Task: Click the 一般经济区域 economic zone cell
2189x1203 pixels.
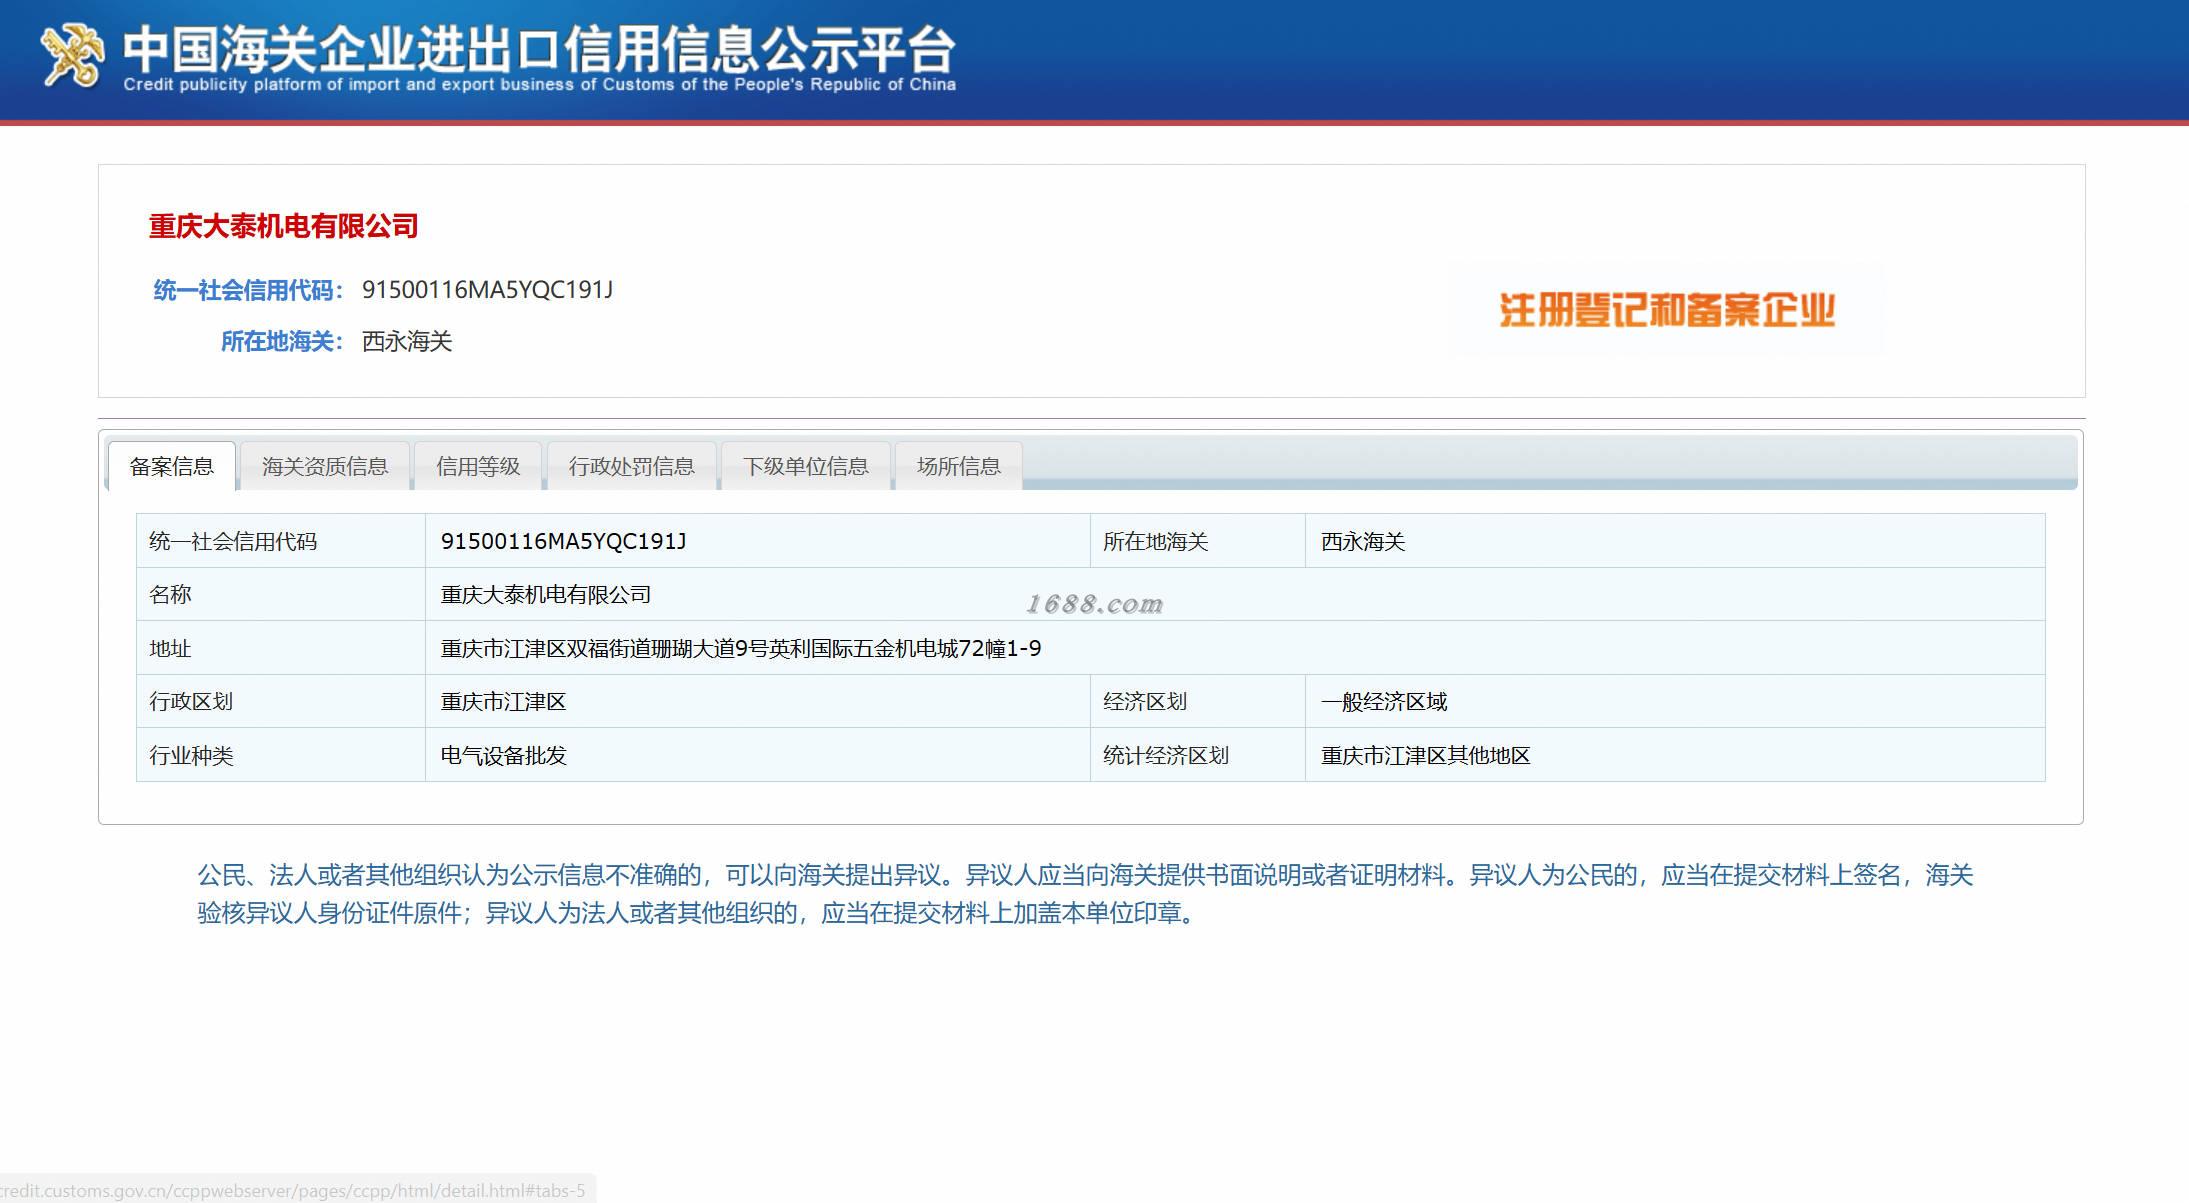Action: (1384, 702)
